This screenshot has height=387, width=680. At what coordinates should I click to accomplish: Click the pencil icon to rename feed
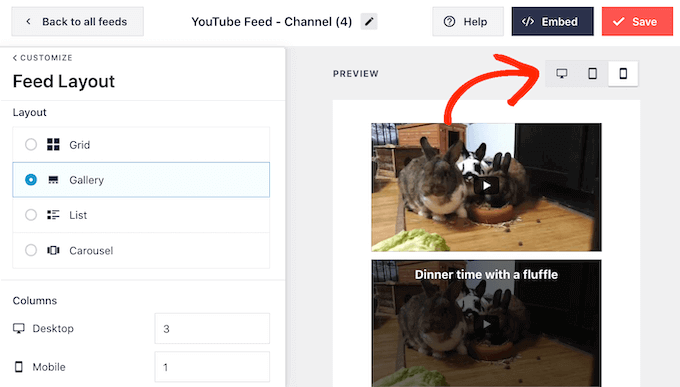[369, 22]
